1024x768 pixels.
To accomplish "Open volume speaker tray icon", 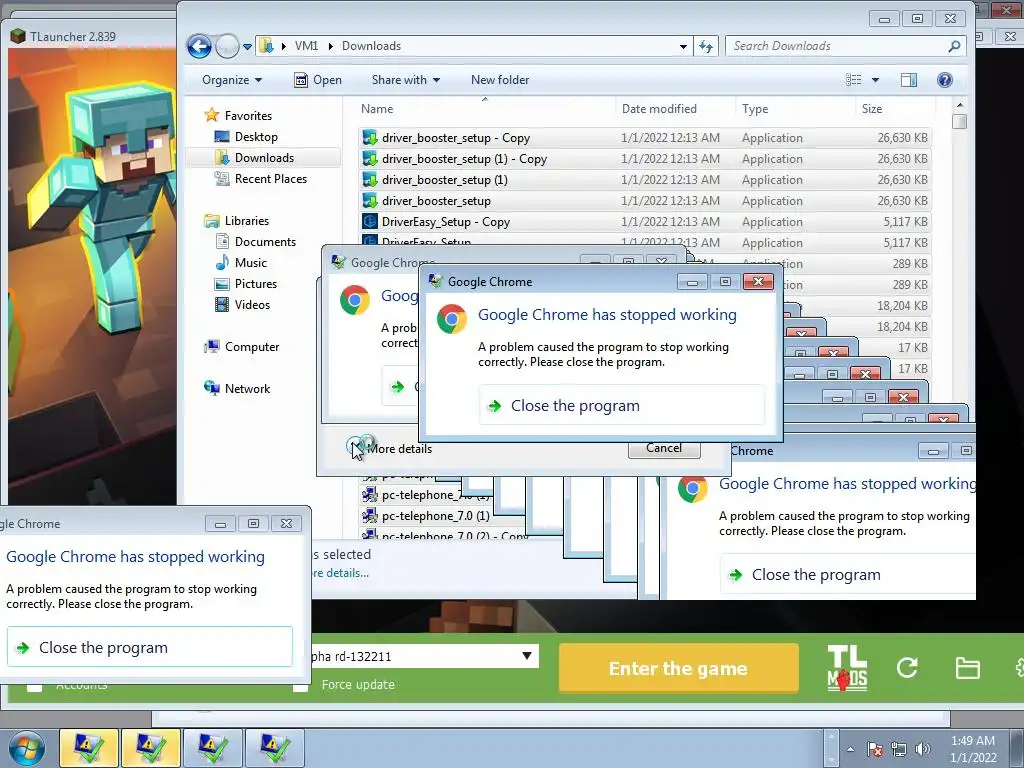I will point(922,749).
